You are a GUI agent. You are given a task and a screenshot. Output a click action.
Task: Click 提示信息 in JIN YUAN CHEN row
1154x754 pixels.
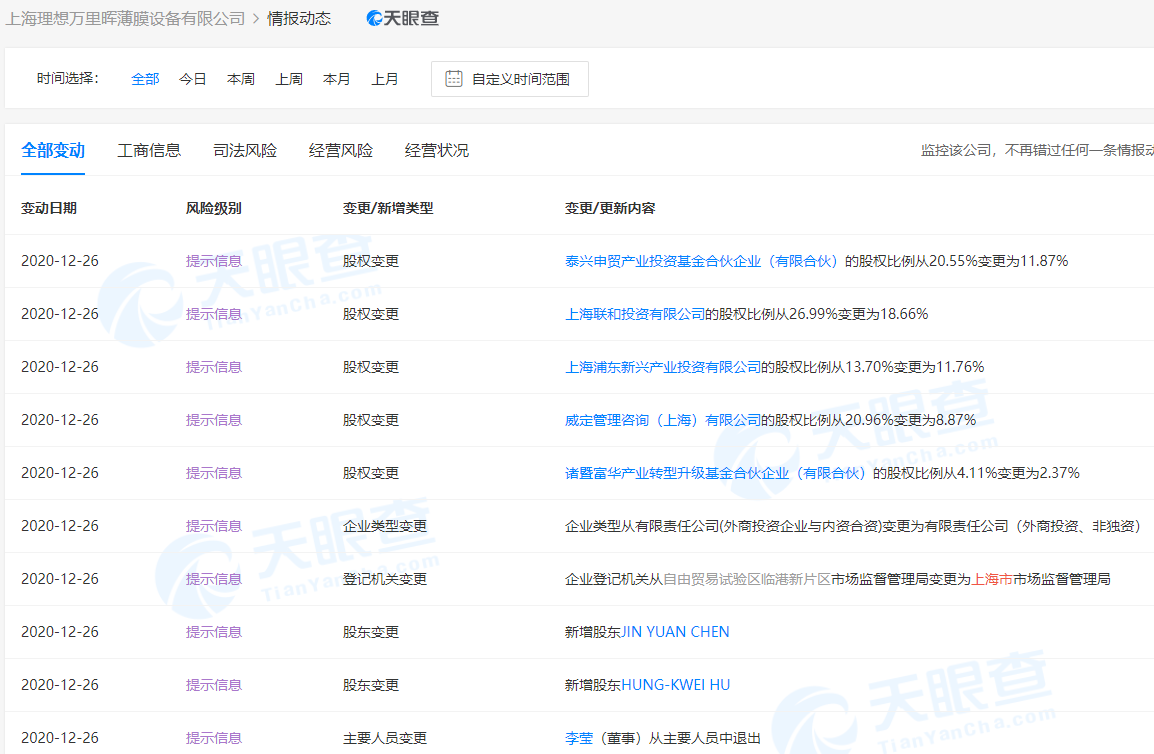click(x=213, y=632)
